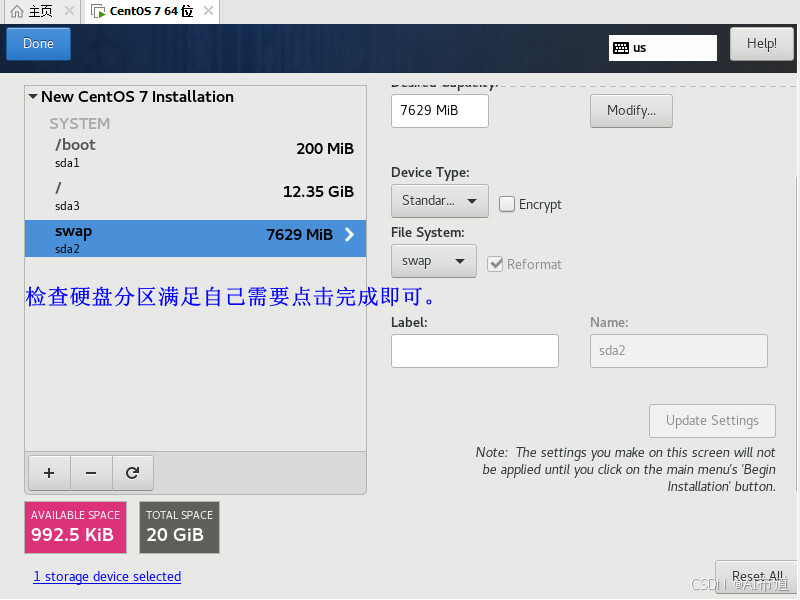This screenshot has height=600, width=800.
Task: Close the 主页 tab
Action: click(70, 11)
